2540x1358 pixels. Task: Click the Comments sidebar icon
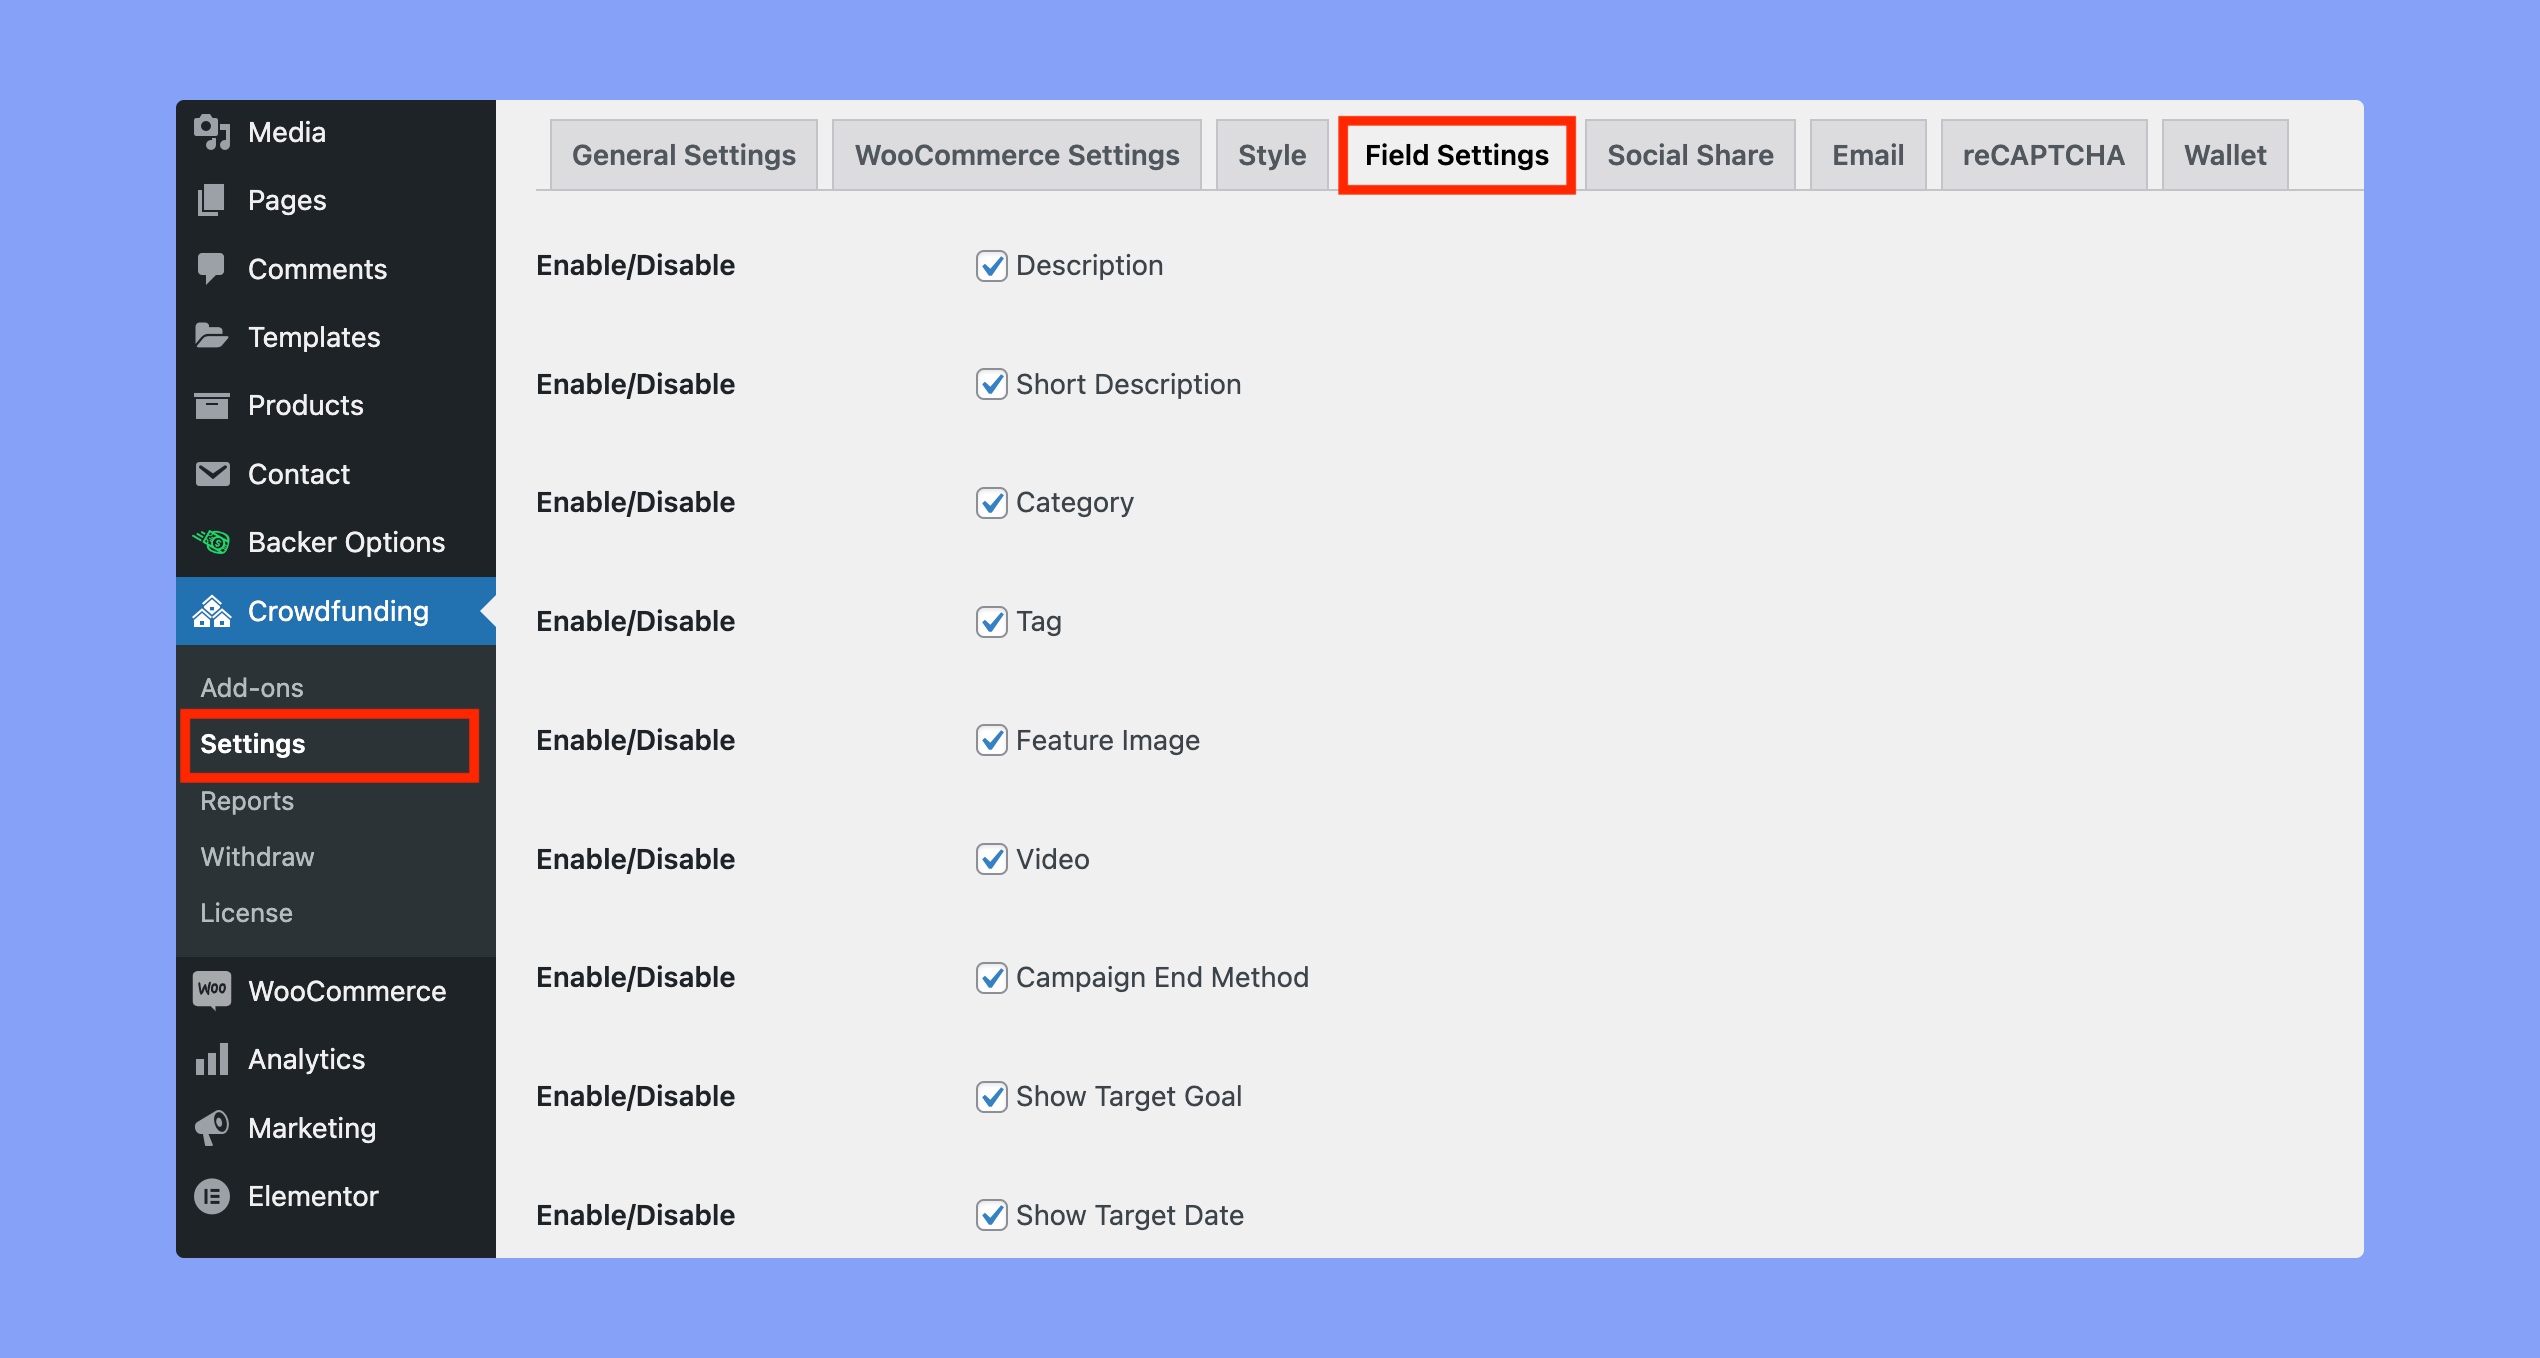[x=213, y=266]
